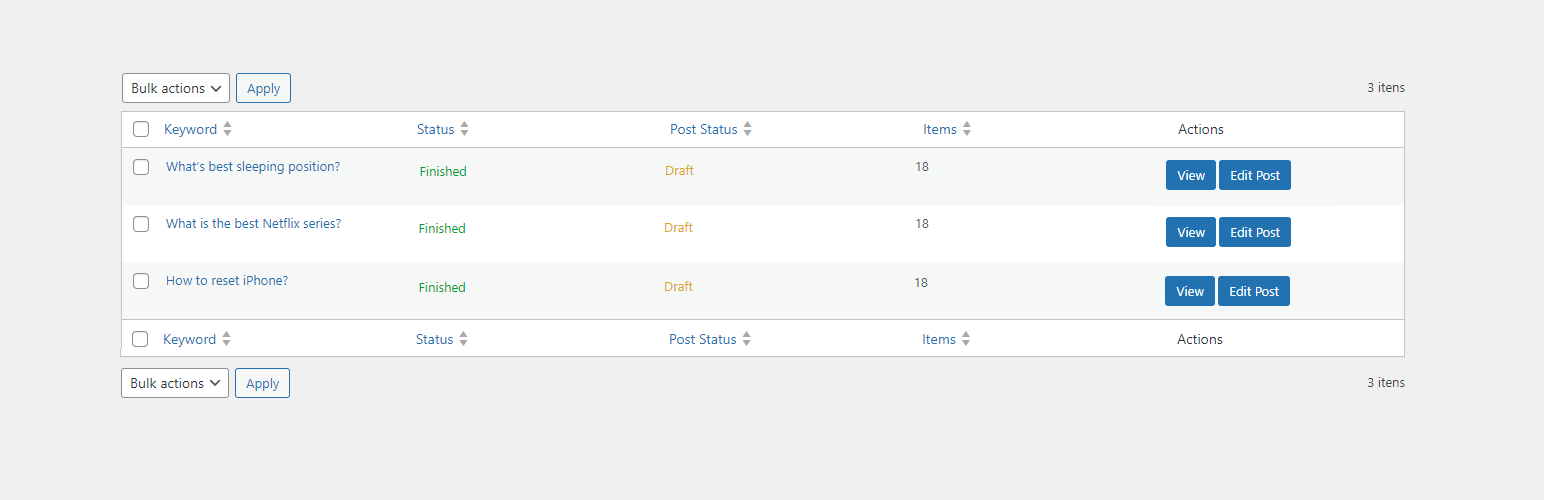Image resolution: width=1544 pixels, height=500 pixels.
Task: Click View for the sleeping position row
Action: click(1191, 175)
